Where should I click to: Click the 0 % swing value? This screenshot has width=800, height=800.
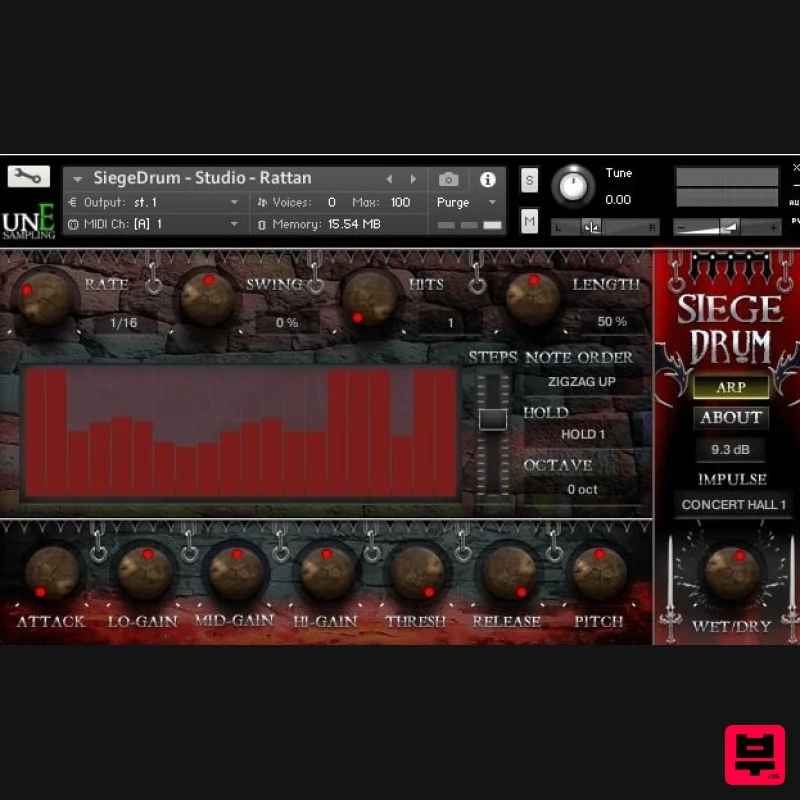click(287, 323)
